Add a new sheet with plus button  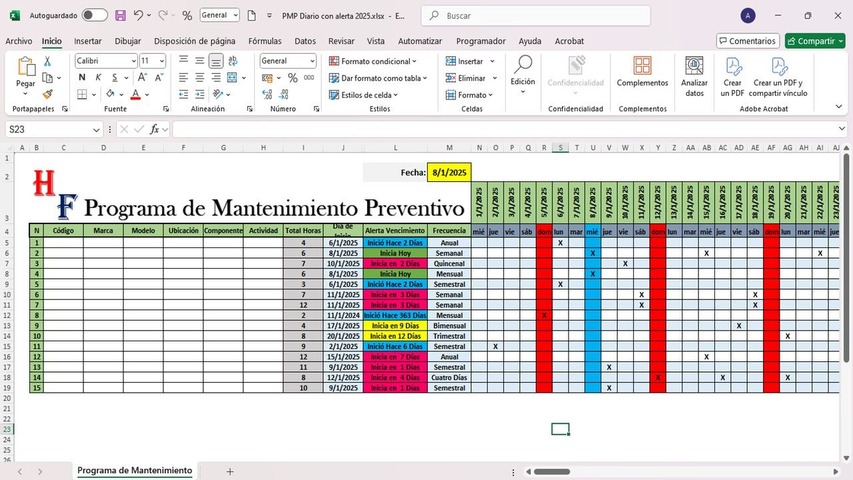pos(230,471)
